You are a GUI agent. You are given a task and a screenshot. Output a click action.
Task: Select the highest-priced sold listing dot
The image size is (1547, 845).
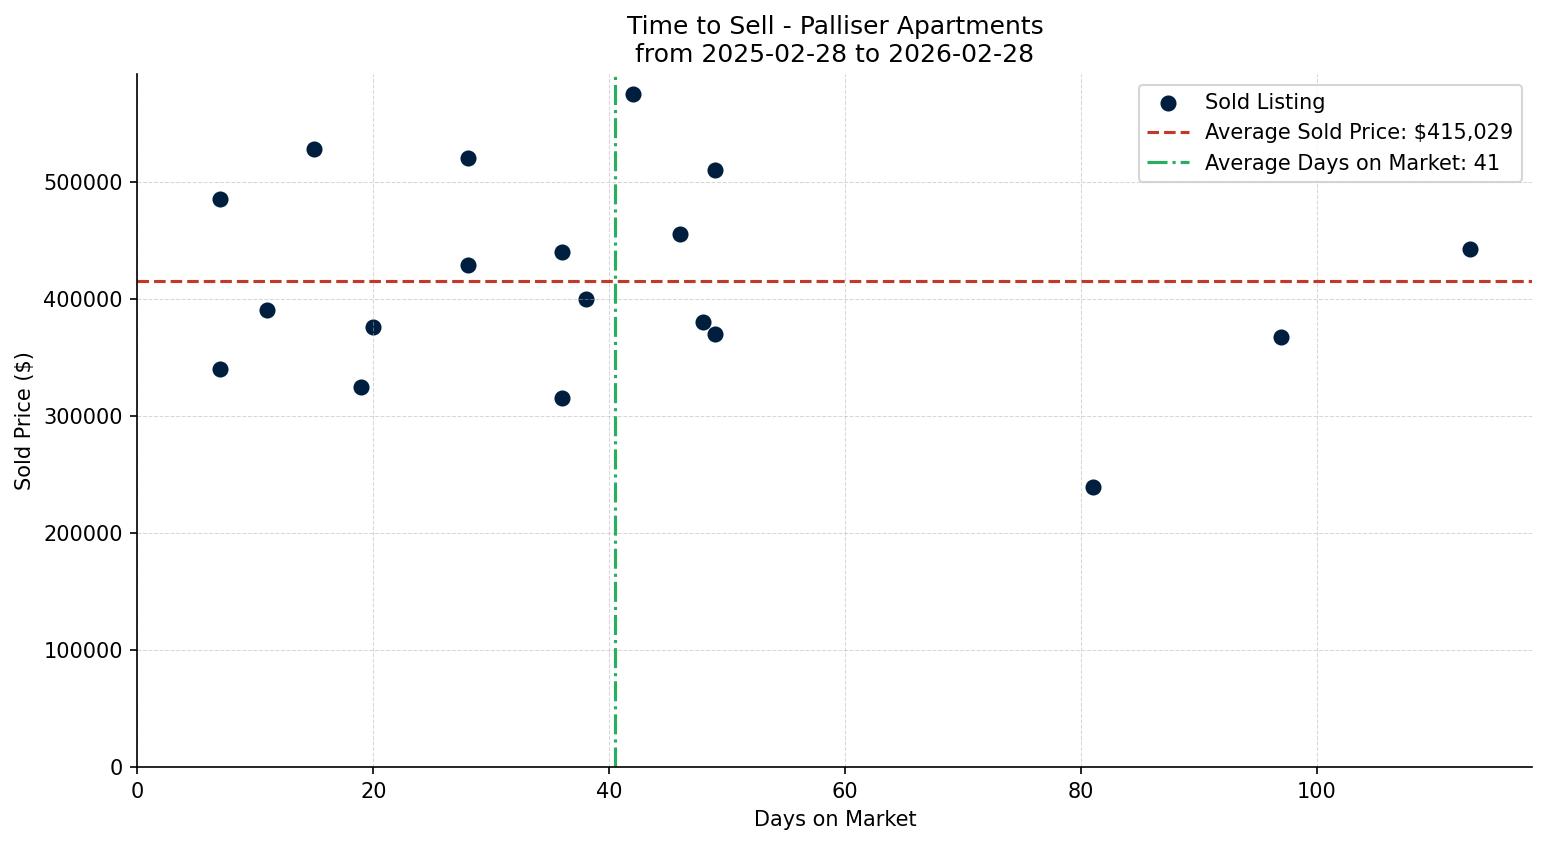point(633,95)
